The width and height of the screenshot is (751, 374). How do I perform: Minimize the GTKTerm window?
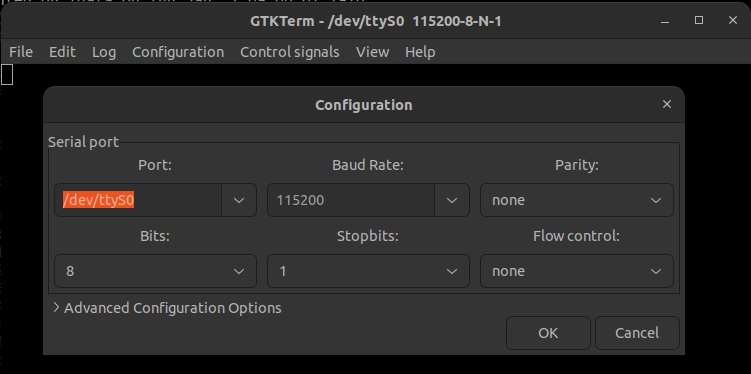pyautogui.click(x=665, y=21)
